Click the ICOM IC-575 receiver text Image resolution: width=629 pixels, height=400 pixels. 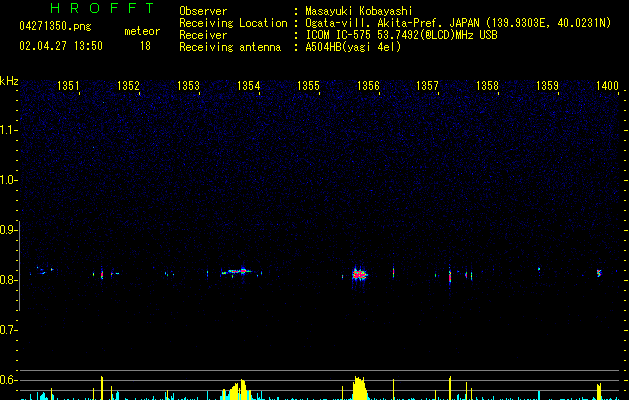point(401,35)
